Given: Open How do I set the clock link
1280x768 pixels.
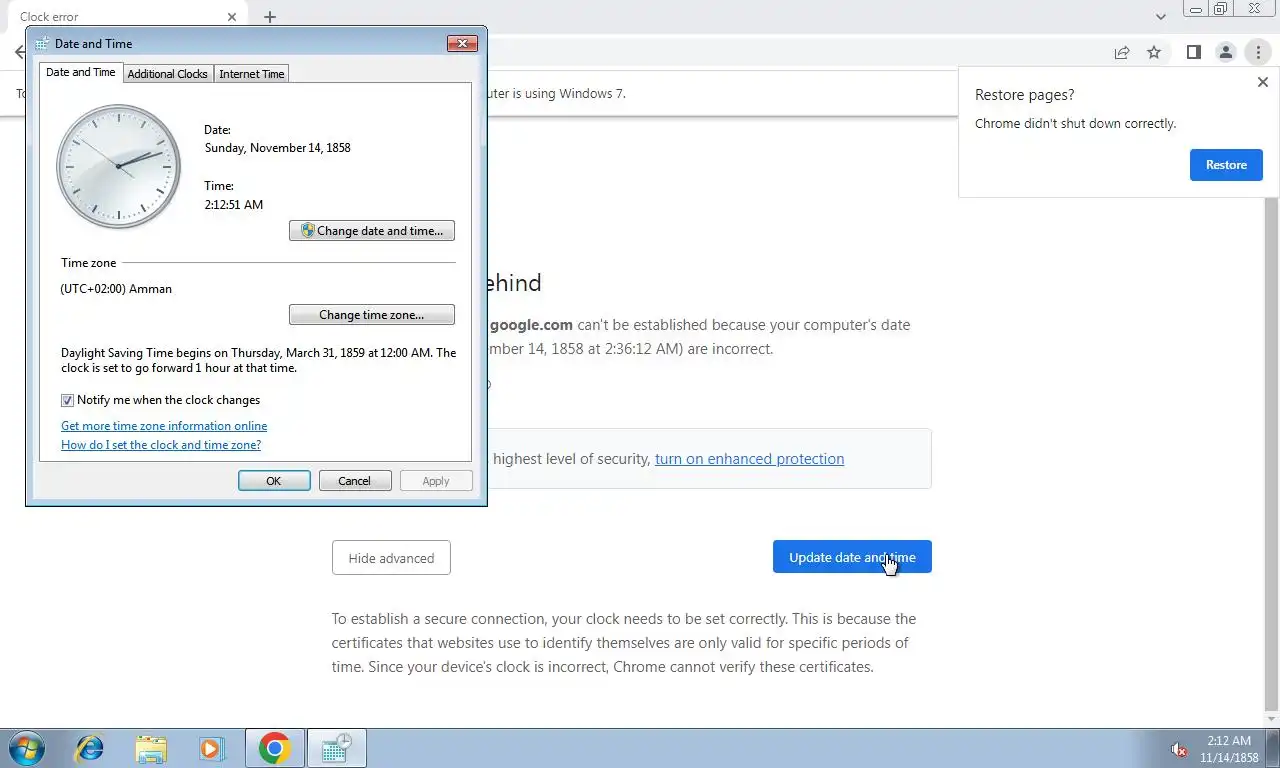Looking at the screenshot, I should click(161, 445).
